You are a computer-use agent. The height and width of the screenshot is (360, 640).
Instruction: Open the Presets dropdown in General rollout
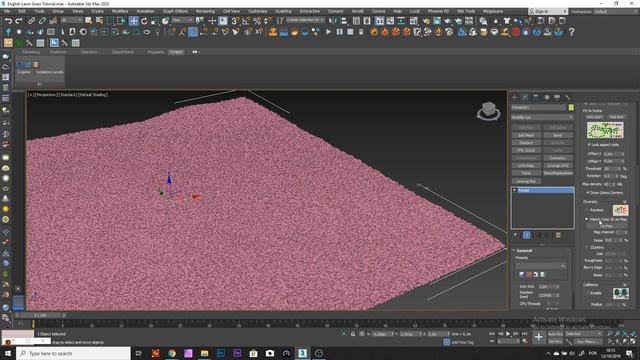541,266
